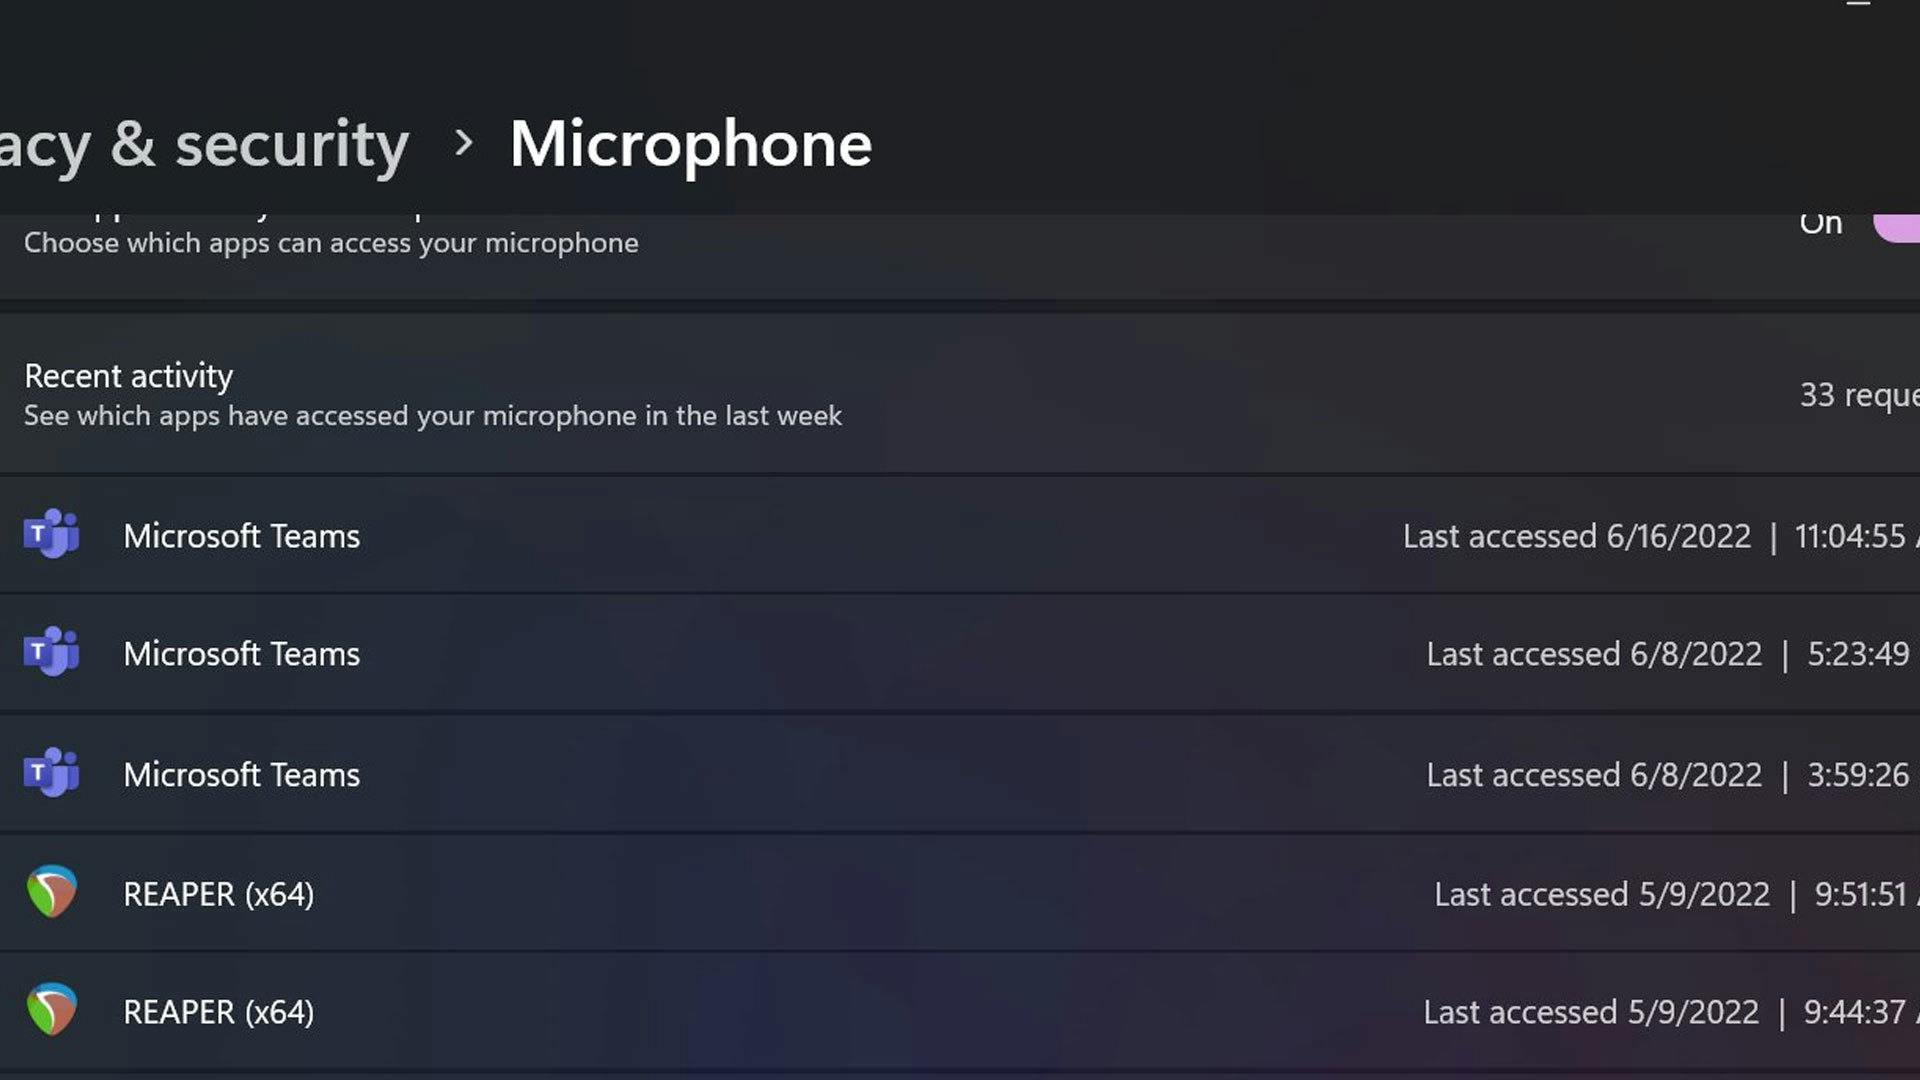
Task: Toggle the app microphone access switch
Action: [x=1898, y=226]
